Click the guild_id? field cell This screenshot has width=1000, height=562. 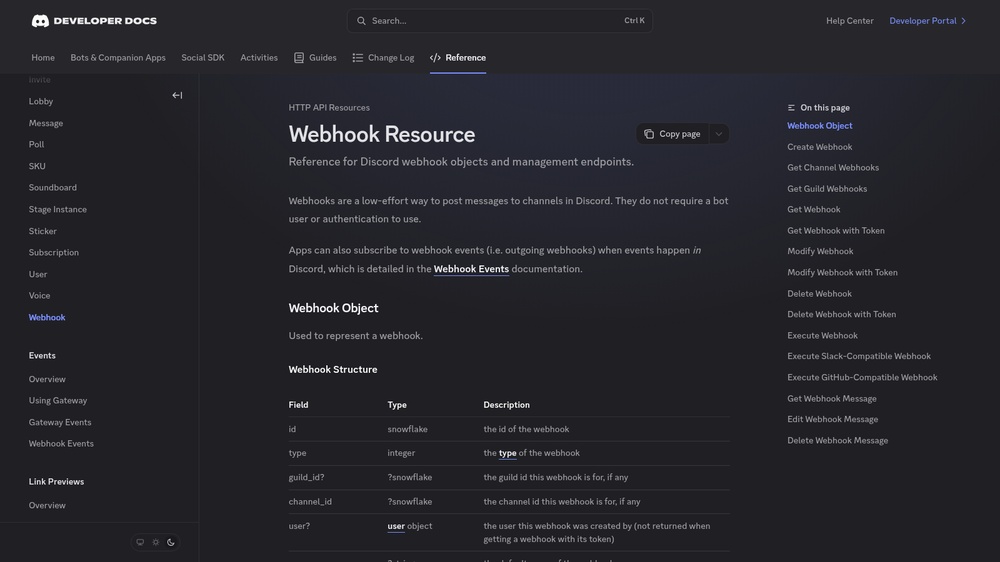306,477
